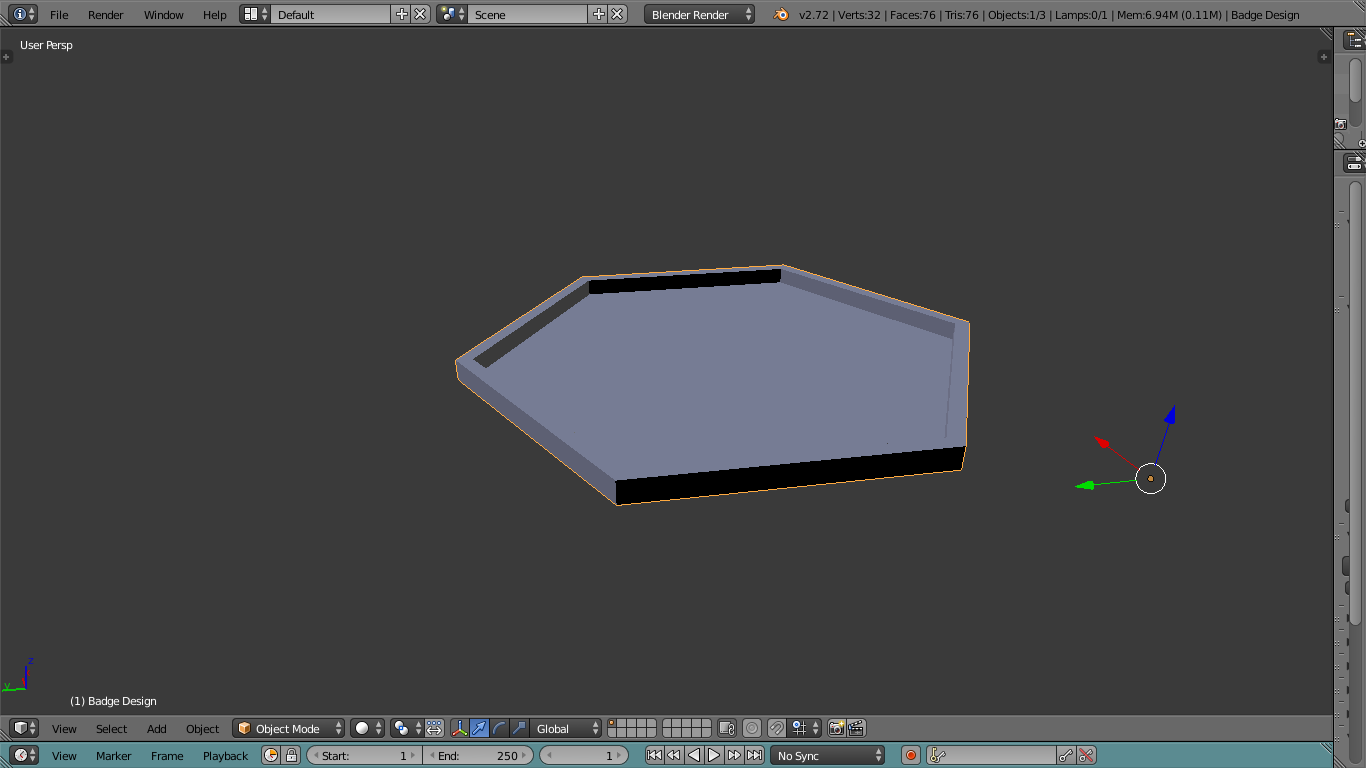Open the Select menu

[111, 729]
